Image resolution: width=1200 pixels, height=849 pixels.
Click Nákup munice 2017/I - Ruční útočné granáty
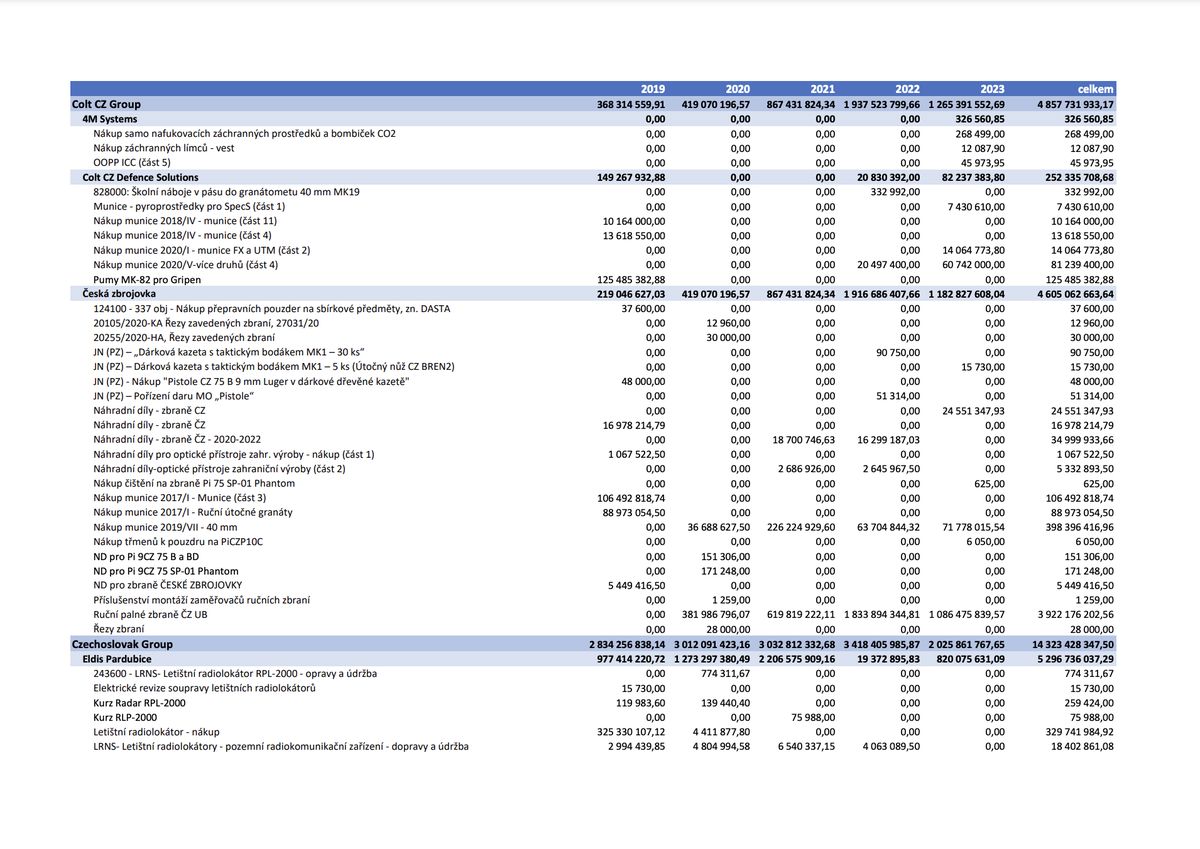pyautogui.click(x=192, y=512)
